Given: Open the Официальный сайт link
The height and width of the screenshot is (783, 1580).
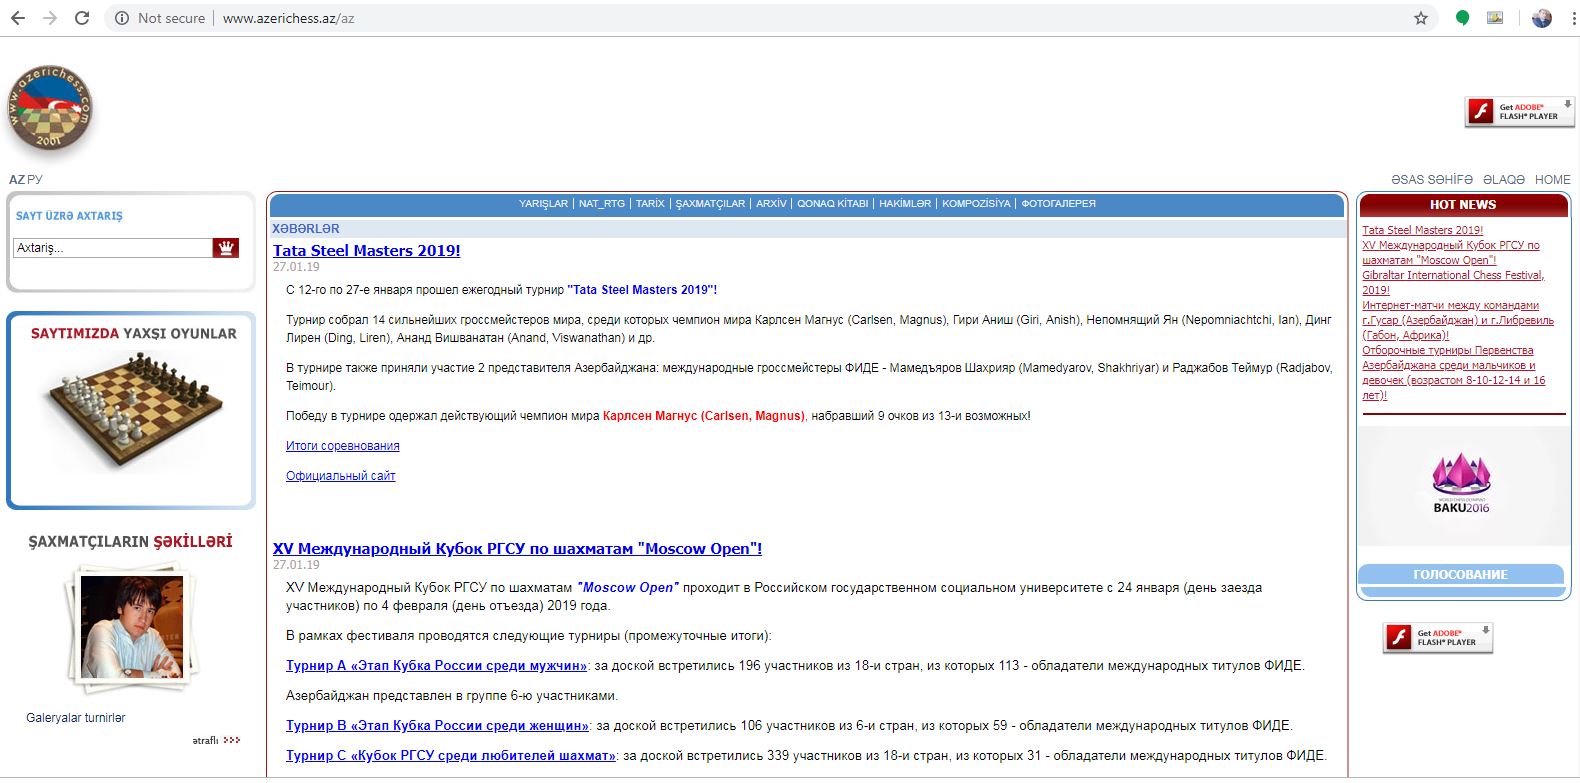Looking at the screenshot, I should click(341, 476).
